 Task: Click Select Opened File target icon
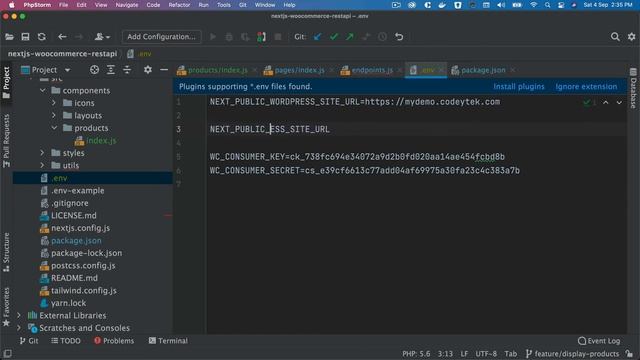click(x=94, y=70)
